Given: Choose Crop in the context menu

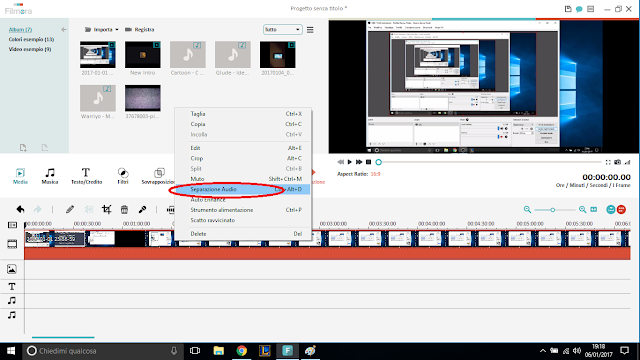Looking at the screenshot, I should click(242, 158).
